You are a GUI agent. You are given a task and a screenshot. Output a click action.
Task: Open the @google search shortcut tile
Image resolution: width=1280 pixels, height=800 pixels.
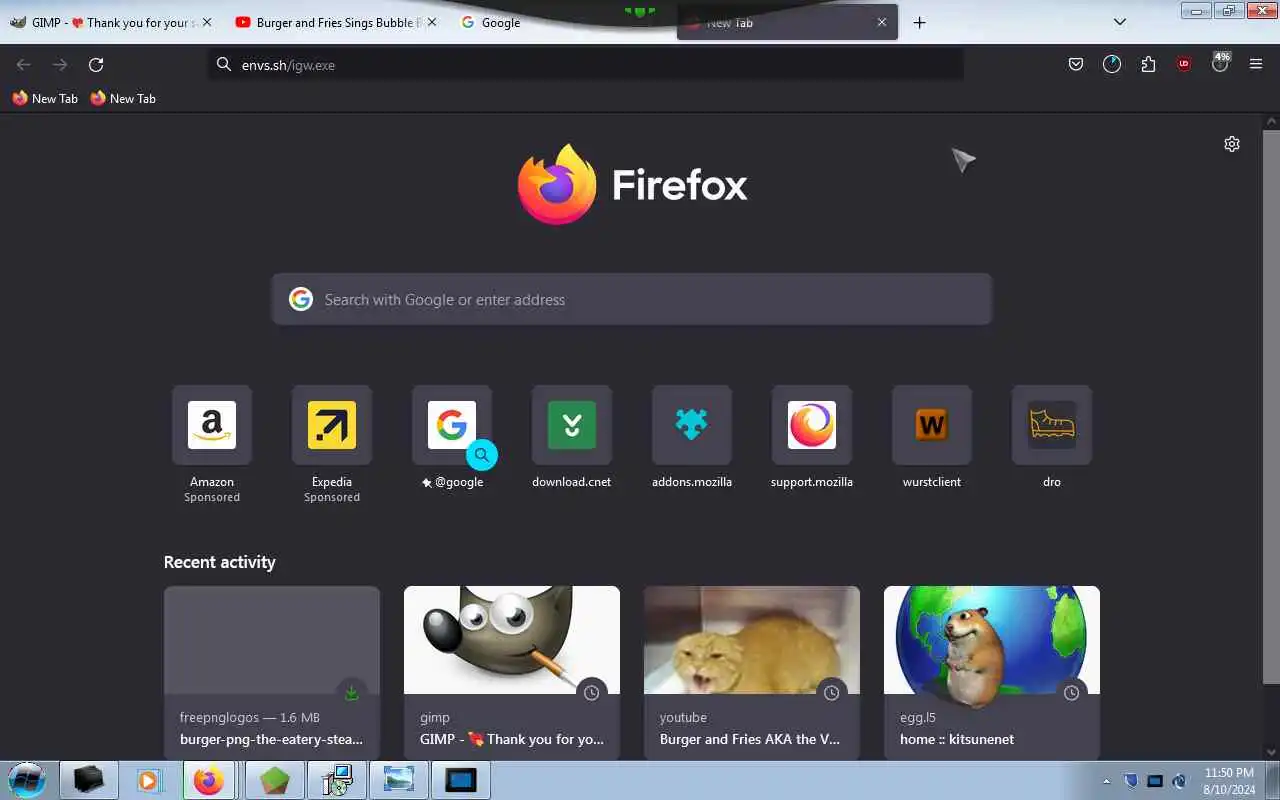coord(452,437)
